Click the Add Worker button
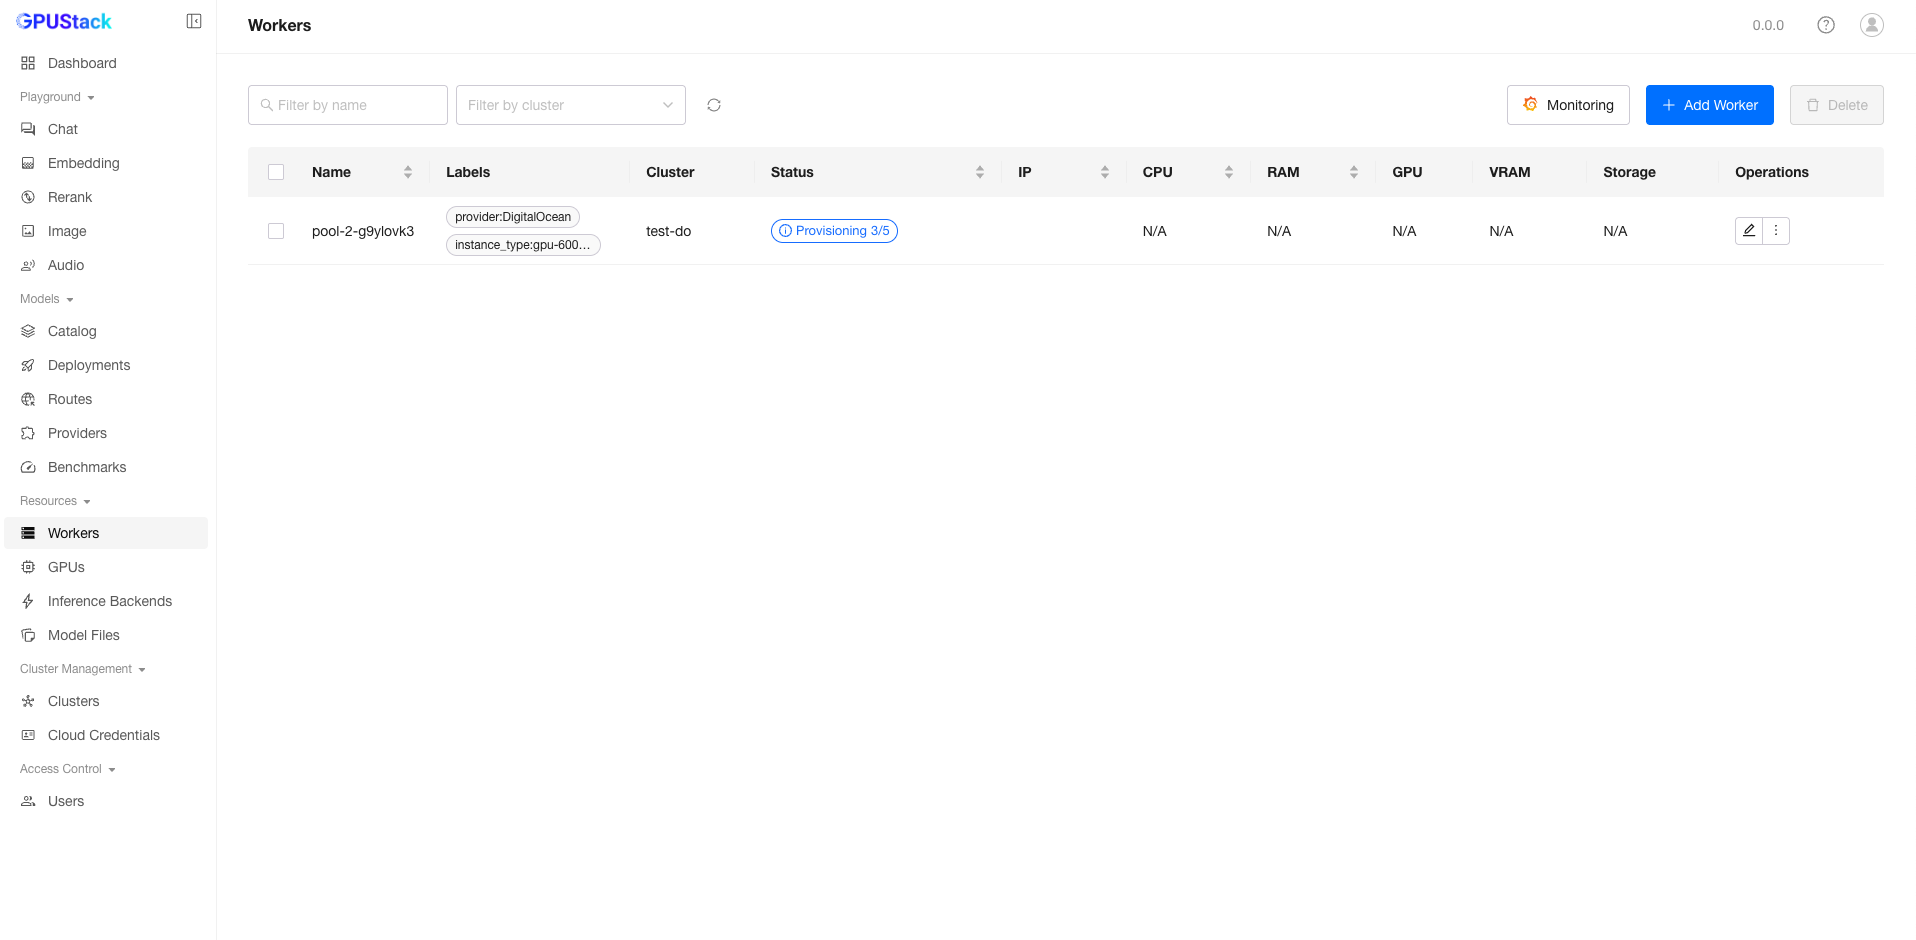 coord(1709,105)
